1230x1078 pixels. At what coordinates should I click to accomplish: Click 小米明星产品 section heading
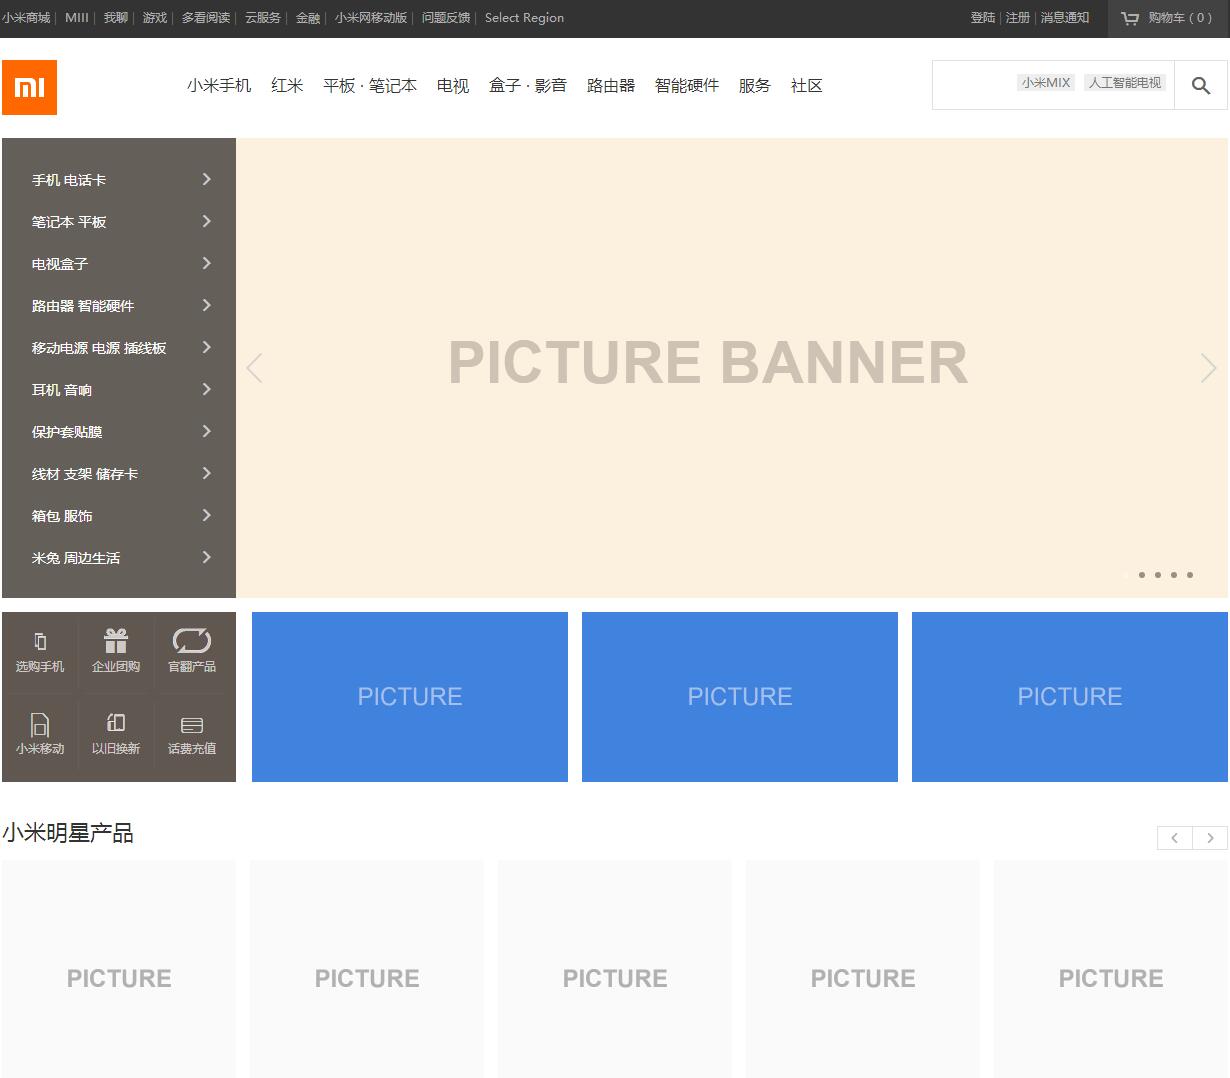(x=68, y=833)
